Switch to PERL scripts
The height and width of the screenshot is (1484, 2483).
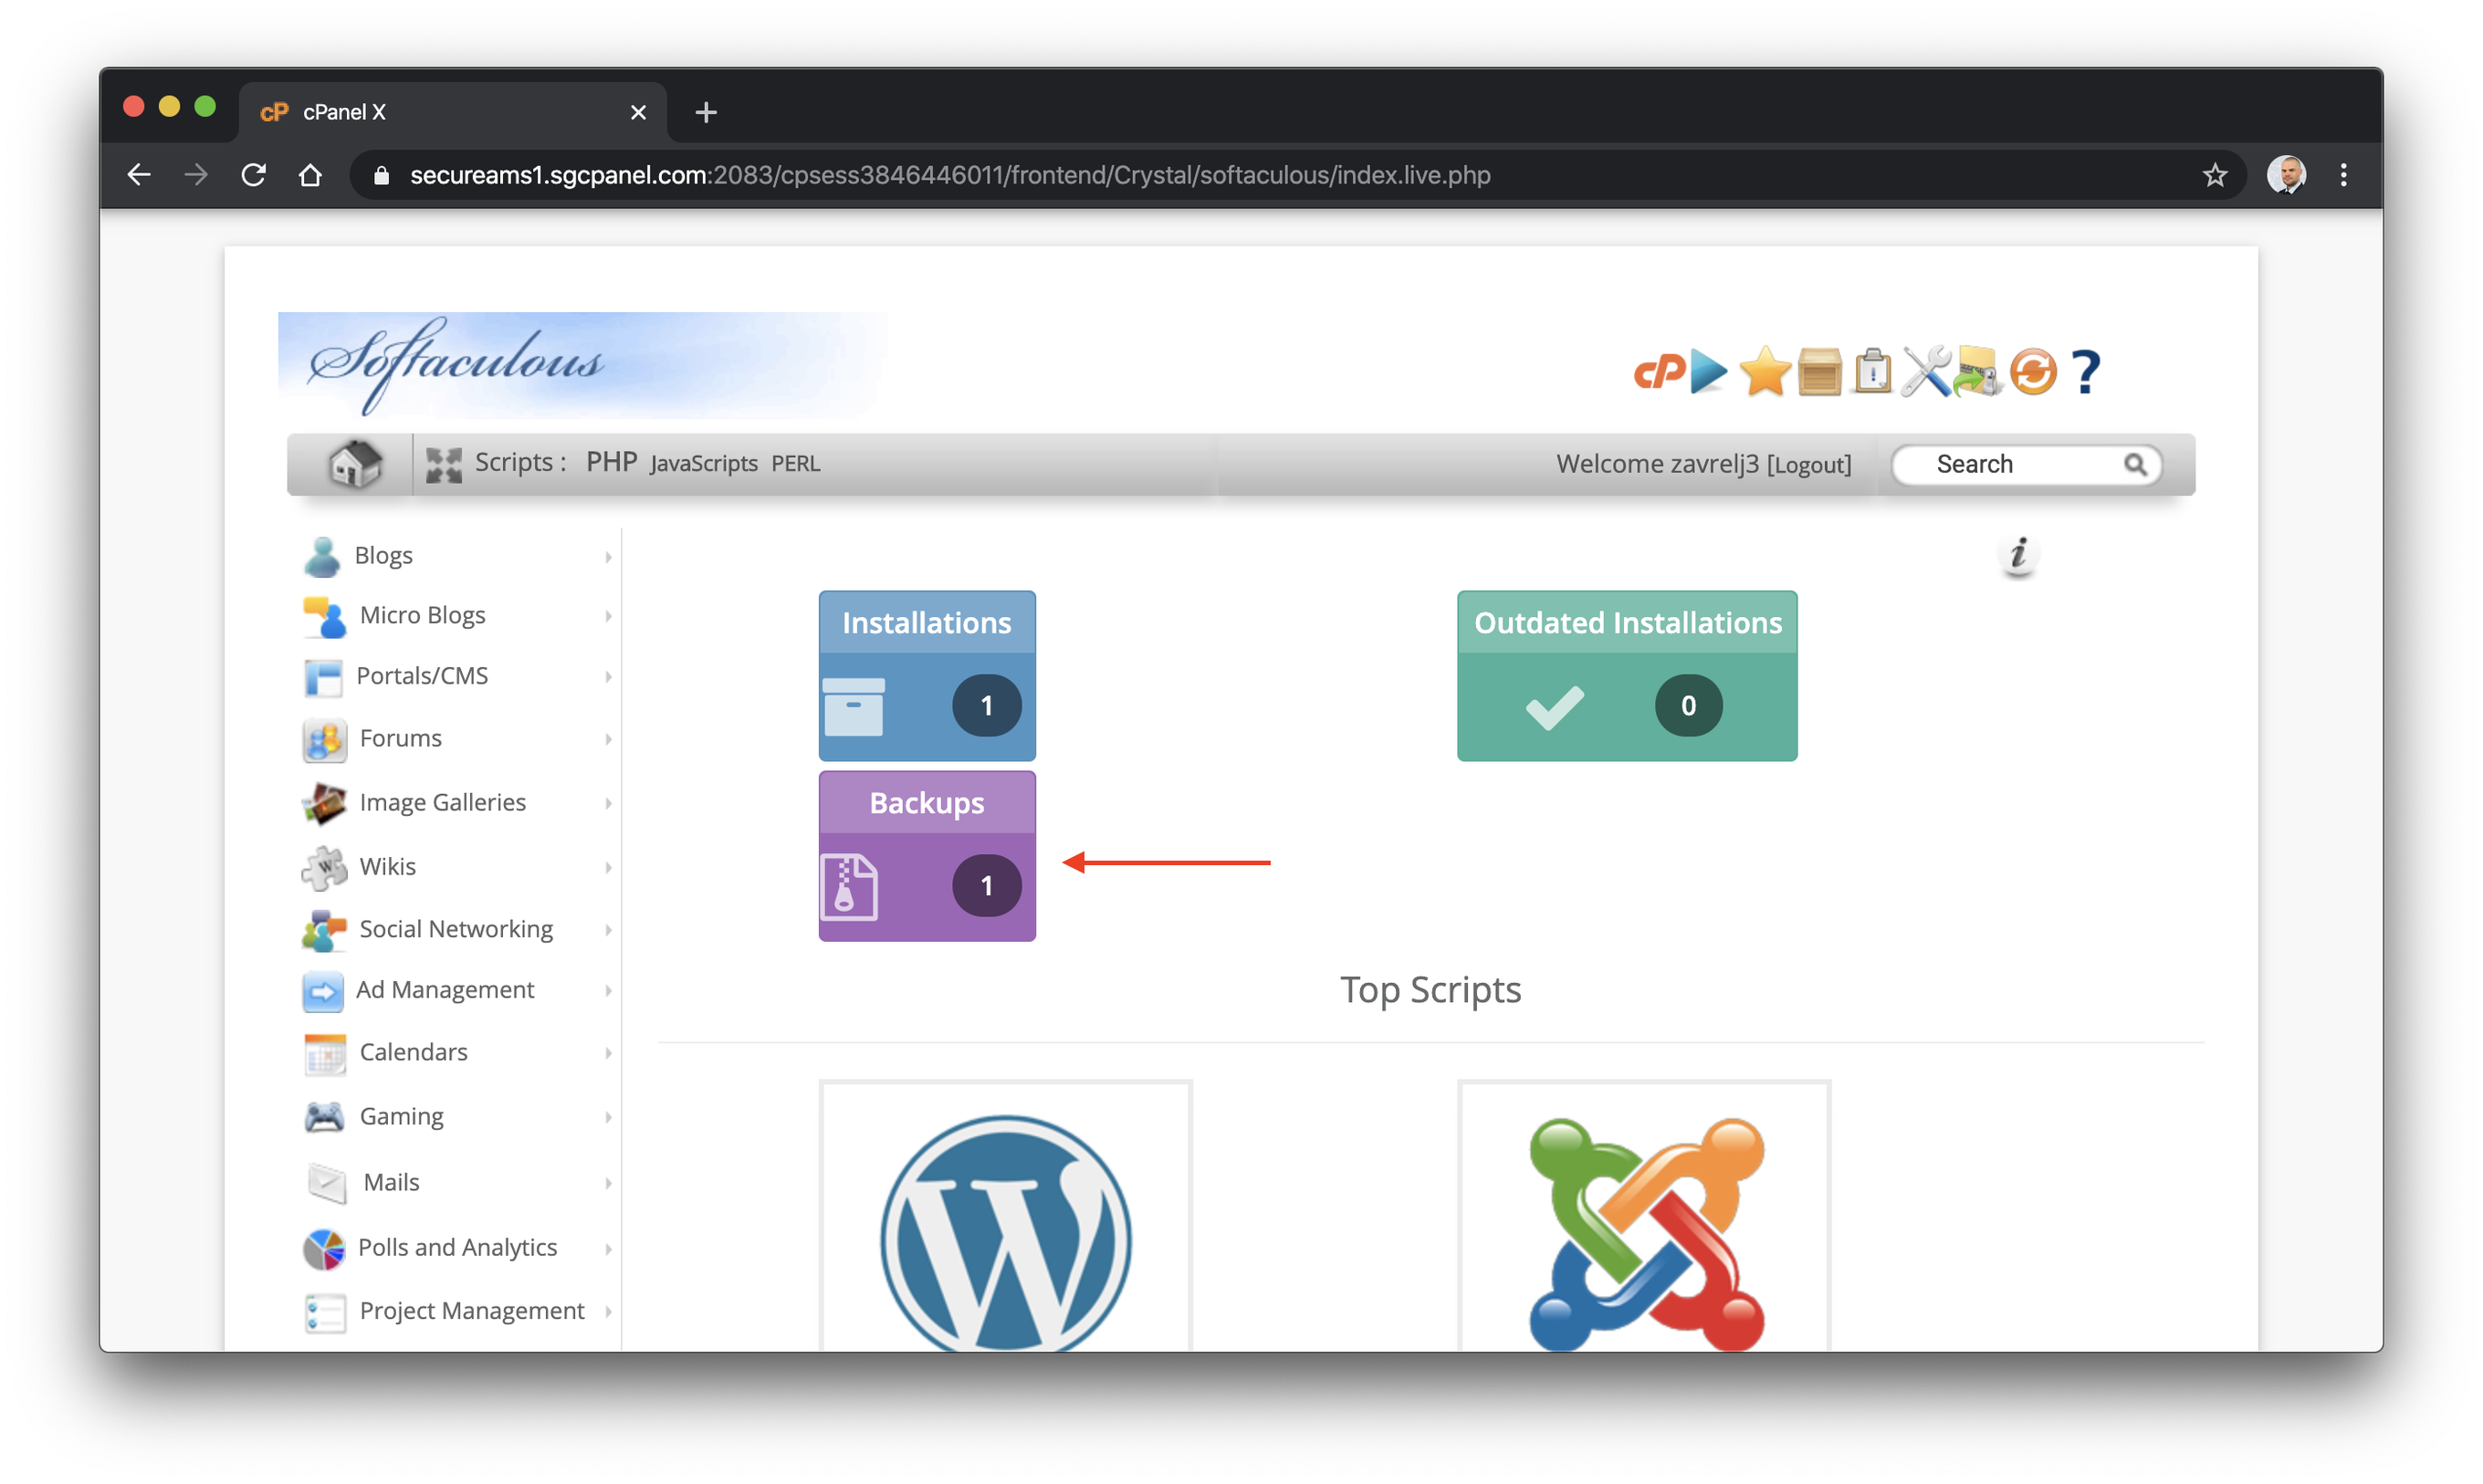(x=795, y=464)
